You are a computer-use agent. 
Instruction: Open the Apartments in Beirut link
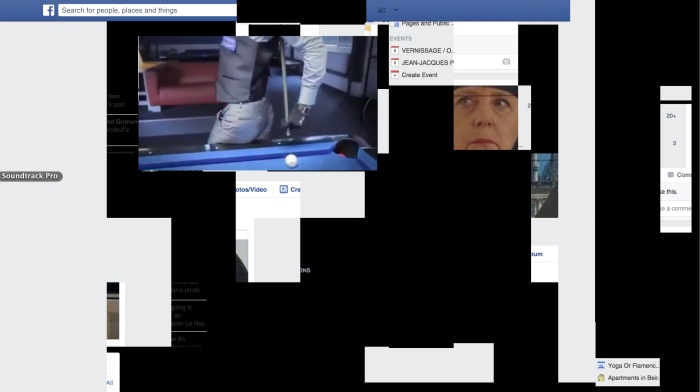click(x=633, y=378)
